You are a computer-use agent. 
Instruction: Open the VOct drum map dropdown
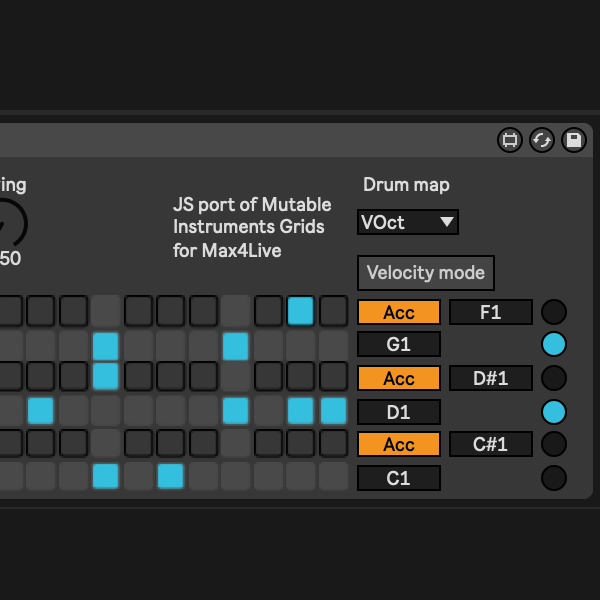click(408, 222)
